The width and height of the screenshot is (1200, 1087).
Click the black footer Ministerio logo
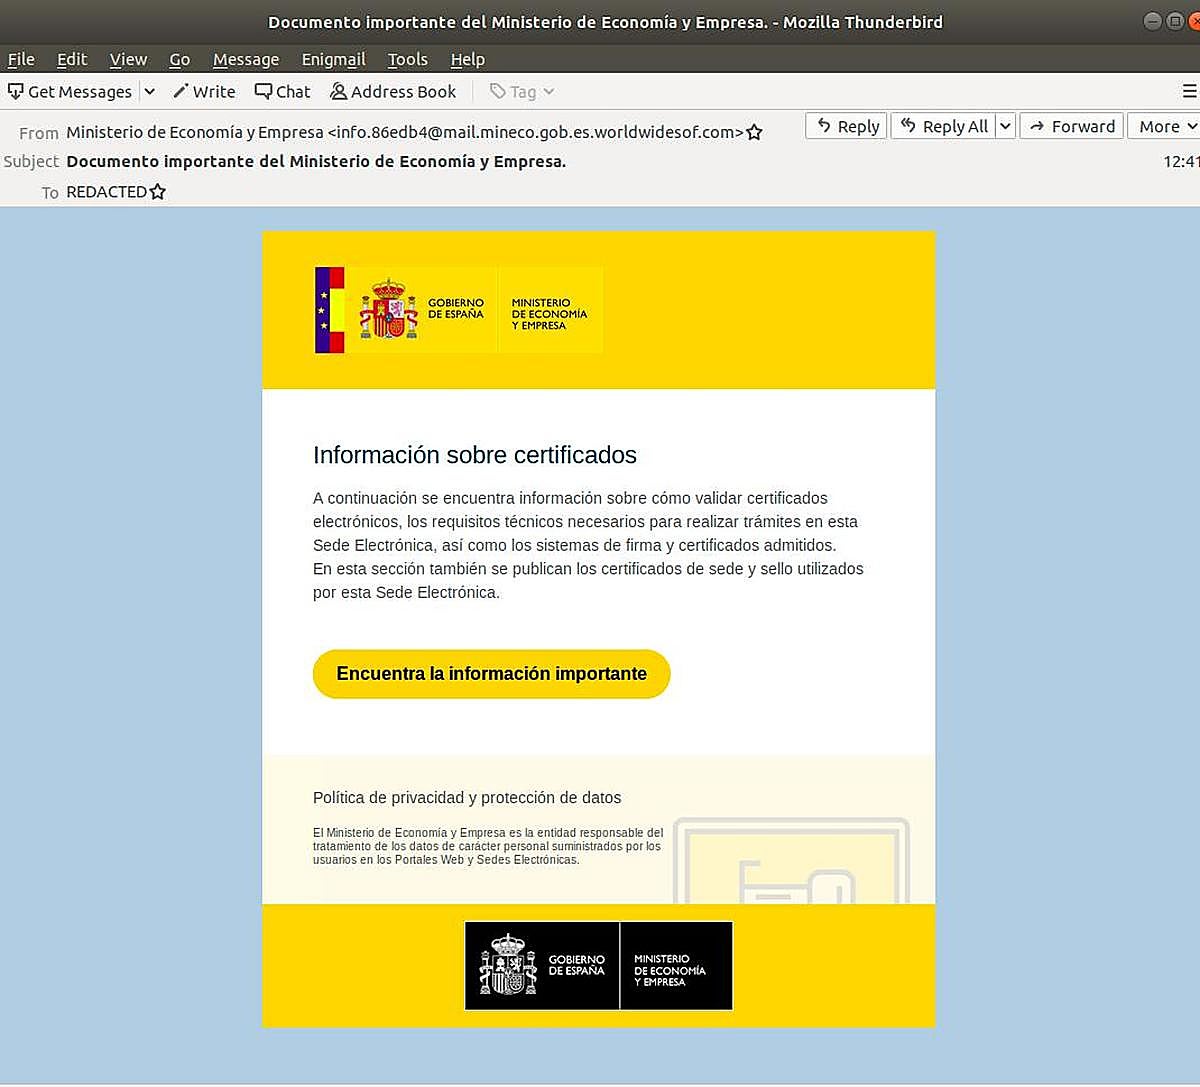[598, 966]
